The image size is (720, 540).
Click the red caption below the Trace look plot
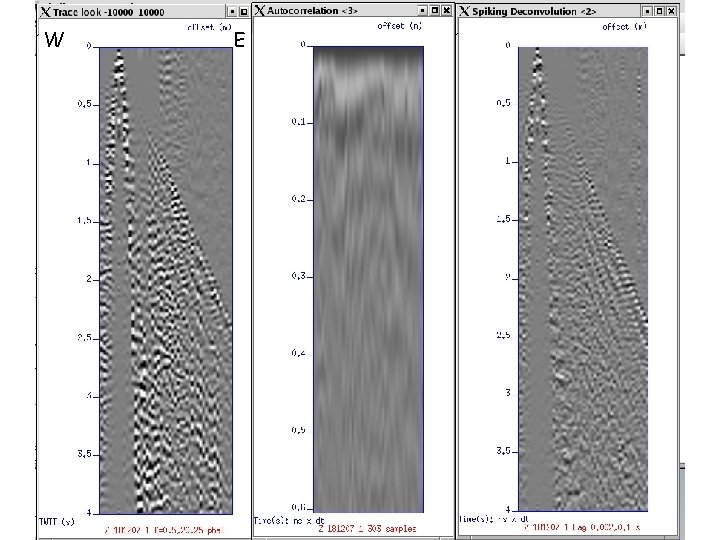[164, 530]
